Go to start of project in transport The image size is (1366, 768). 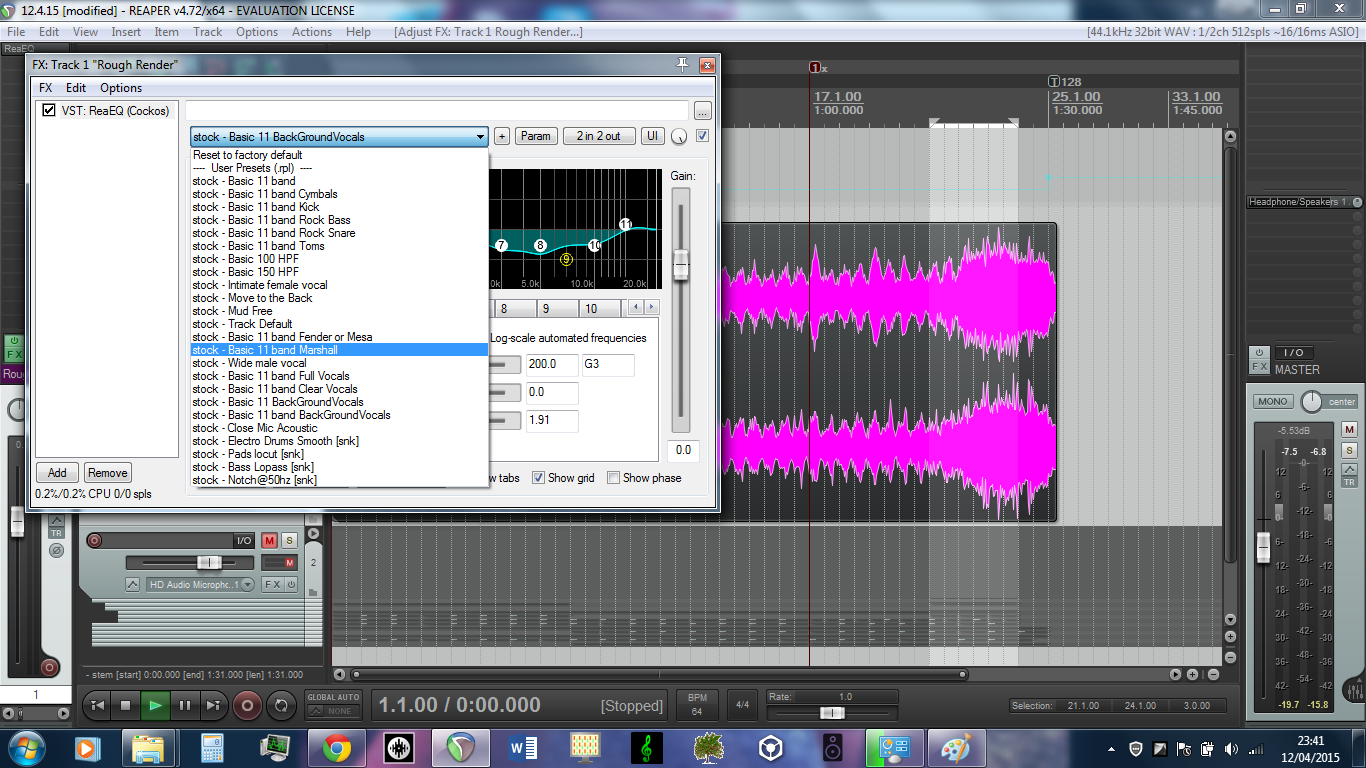(x=97, y=705)
